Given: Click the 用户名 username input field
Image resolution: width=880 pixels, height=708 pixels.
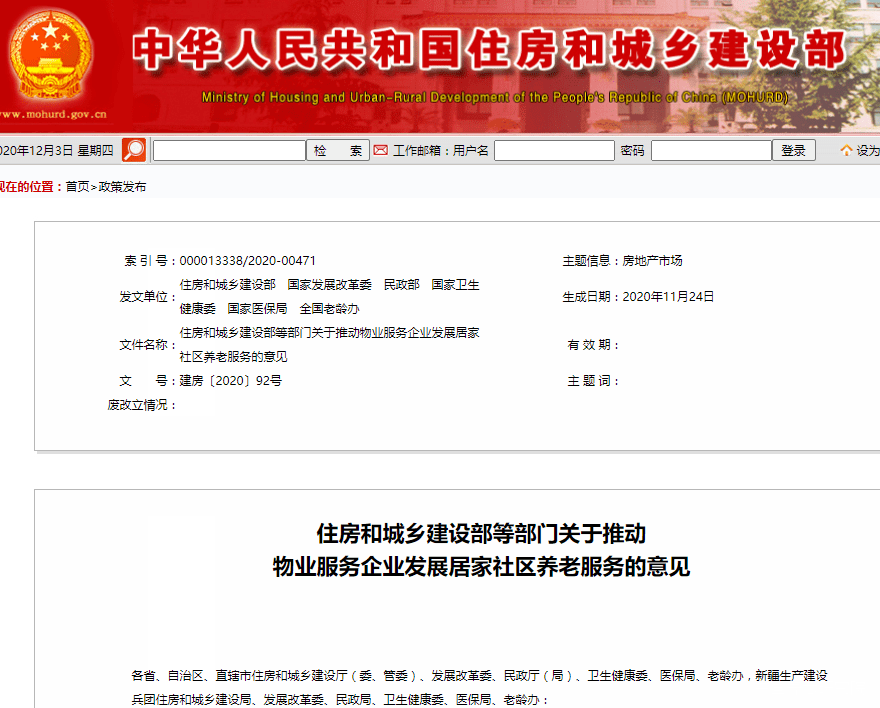Looking at the screenshot, I should (x=554, y=151).
